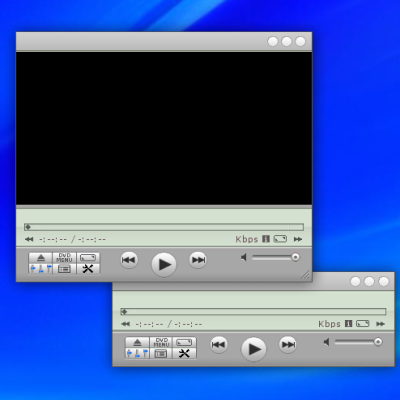Click Kbps label in large player
This screenshot has width=400, height=400.
(x=247, y=239)
